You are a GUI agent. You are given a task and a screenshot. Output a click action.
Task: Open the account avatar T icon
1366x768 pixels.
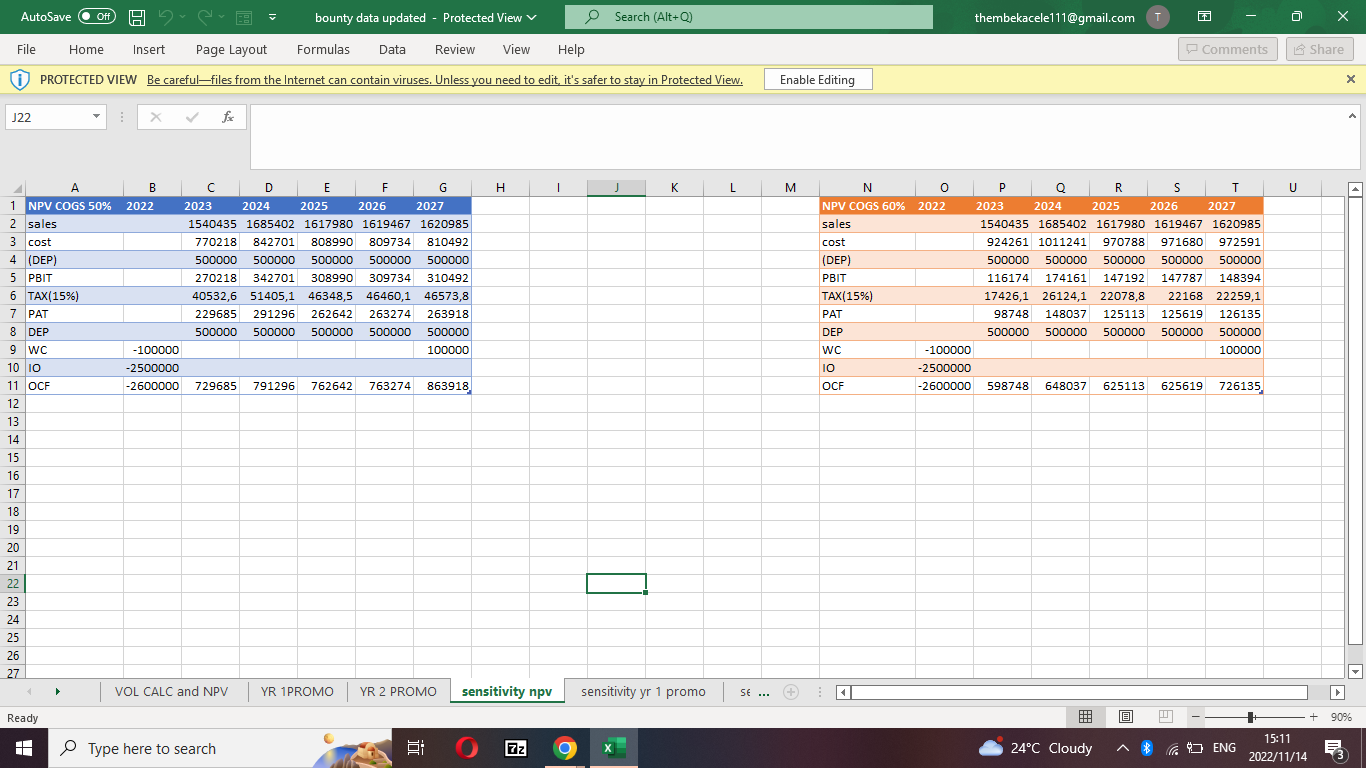tap(1157, 17)
